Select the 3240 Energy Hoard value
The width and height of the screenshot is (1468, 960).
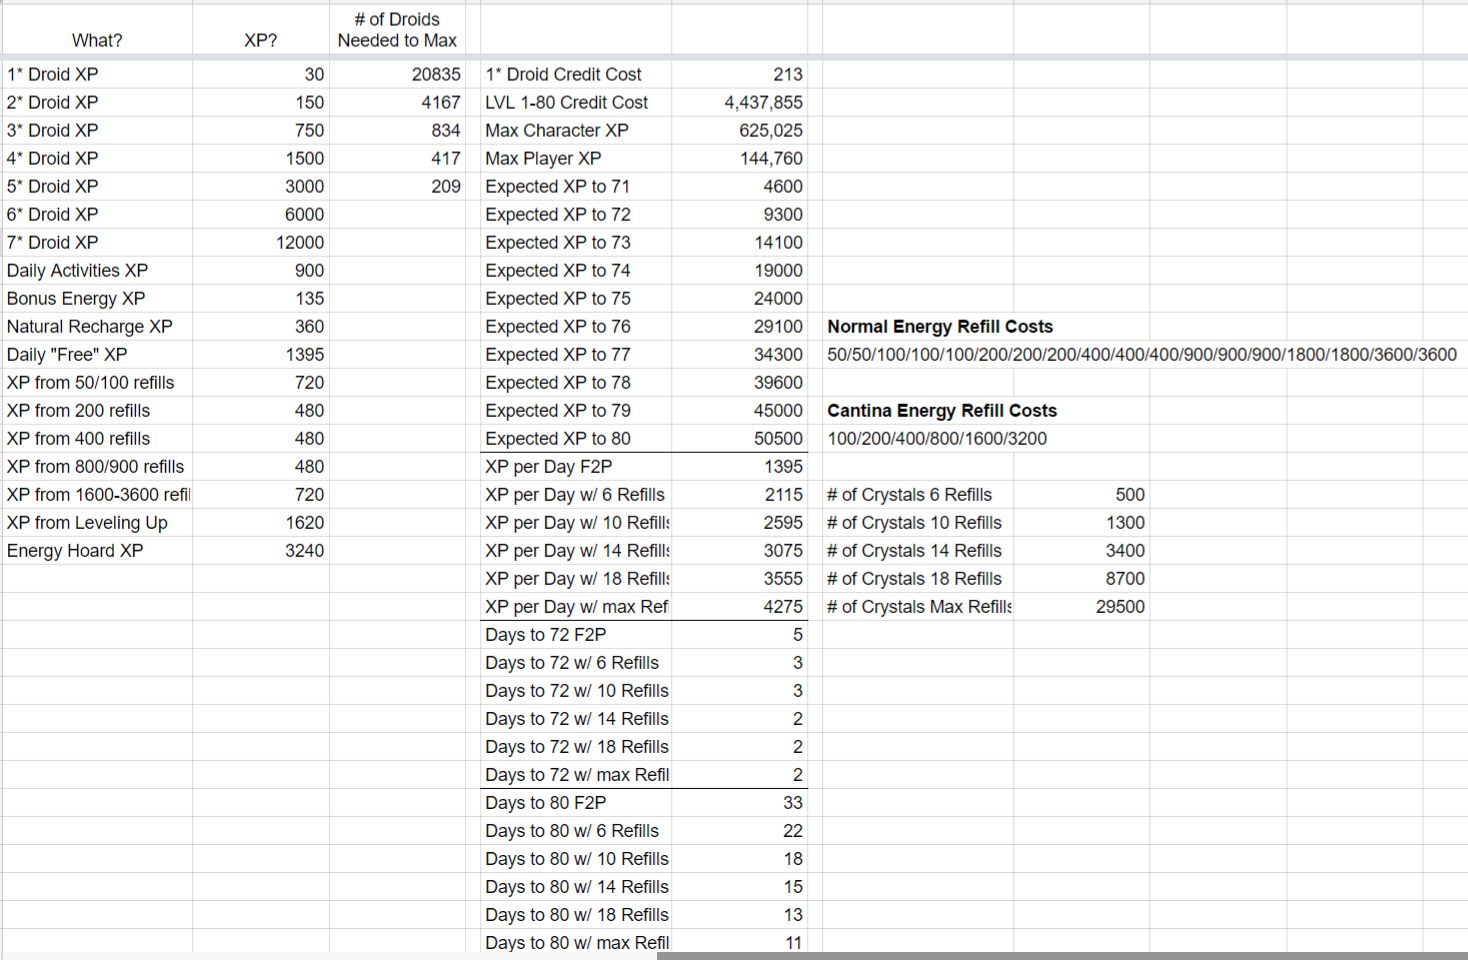tap(261, 550)
